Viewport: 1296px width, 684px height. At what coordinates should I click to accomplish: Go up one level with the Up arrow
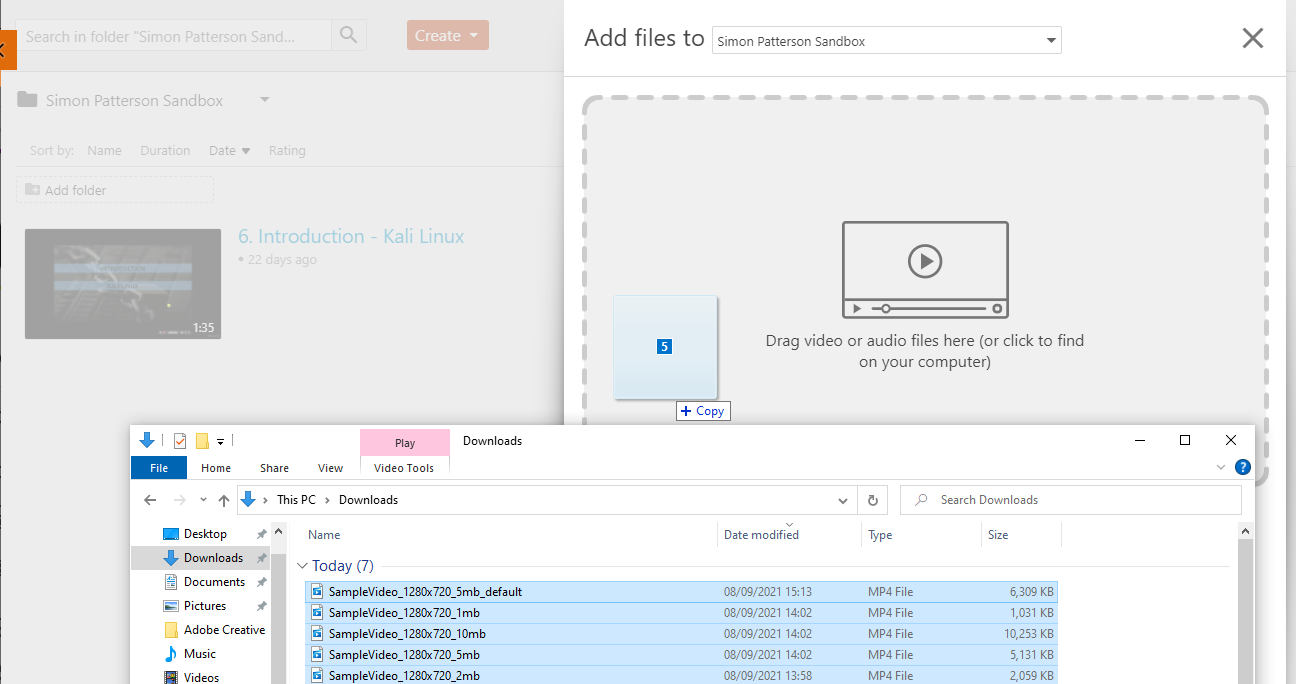[224, 500]
